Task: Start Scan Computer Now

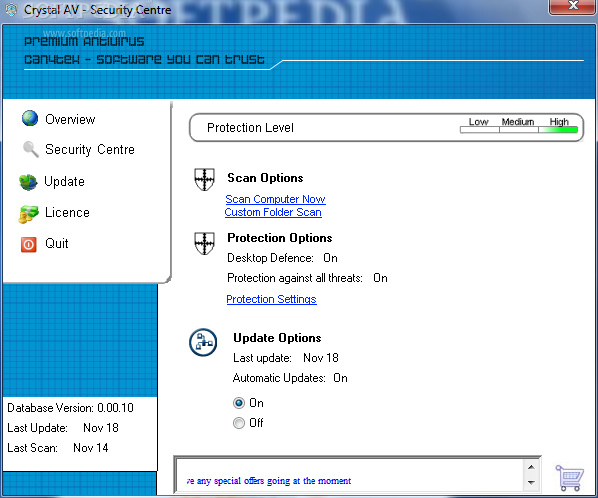Action: 275,199
